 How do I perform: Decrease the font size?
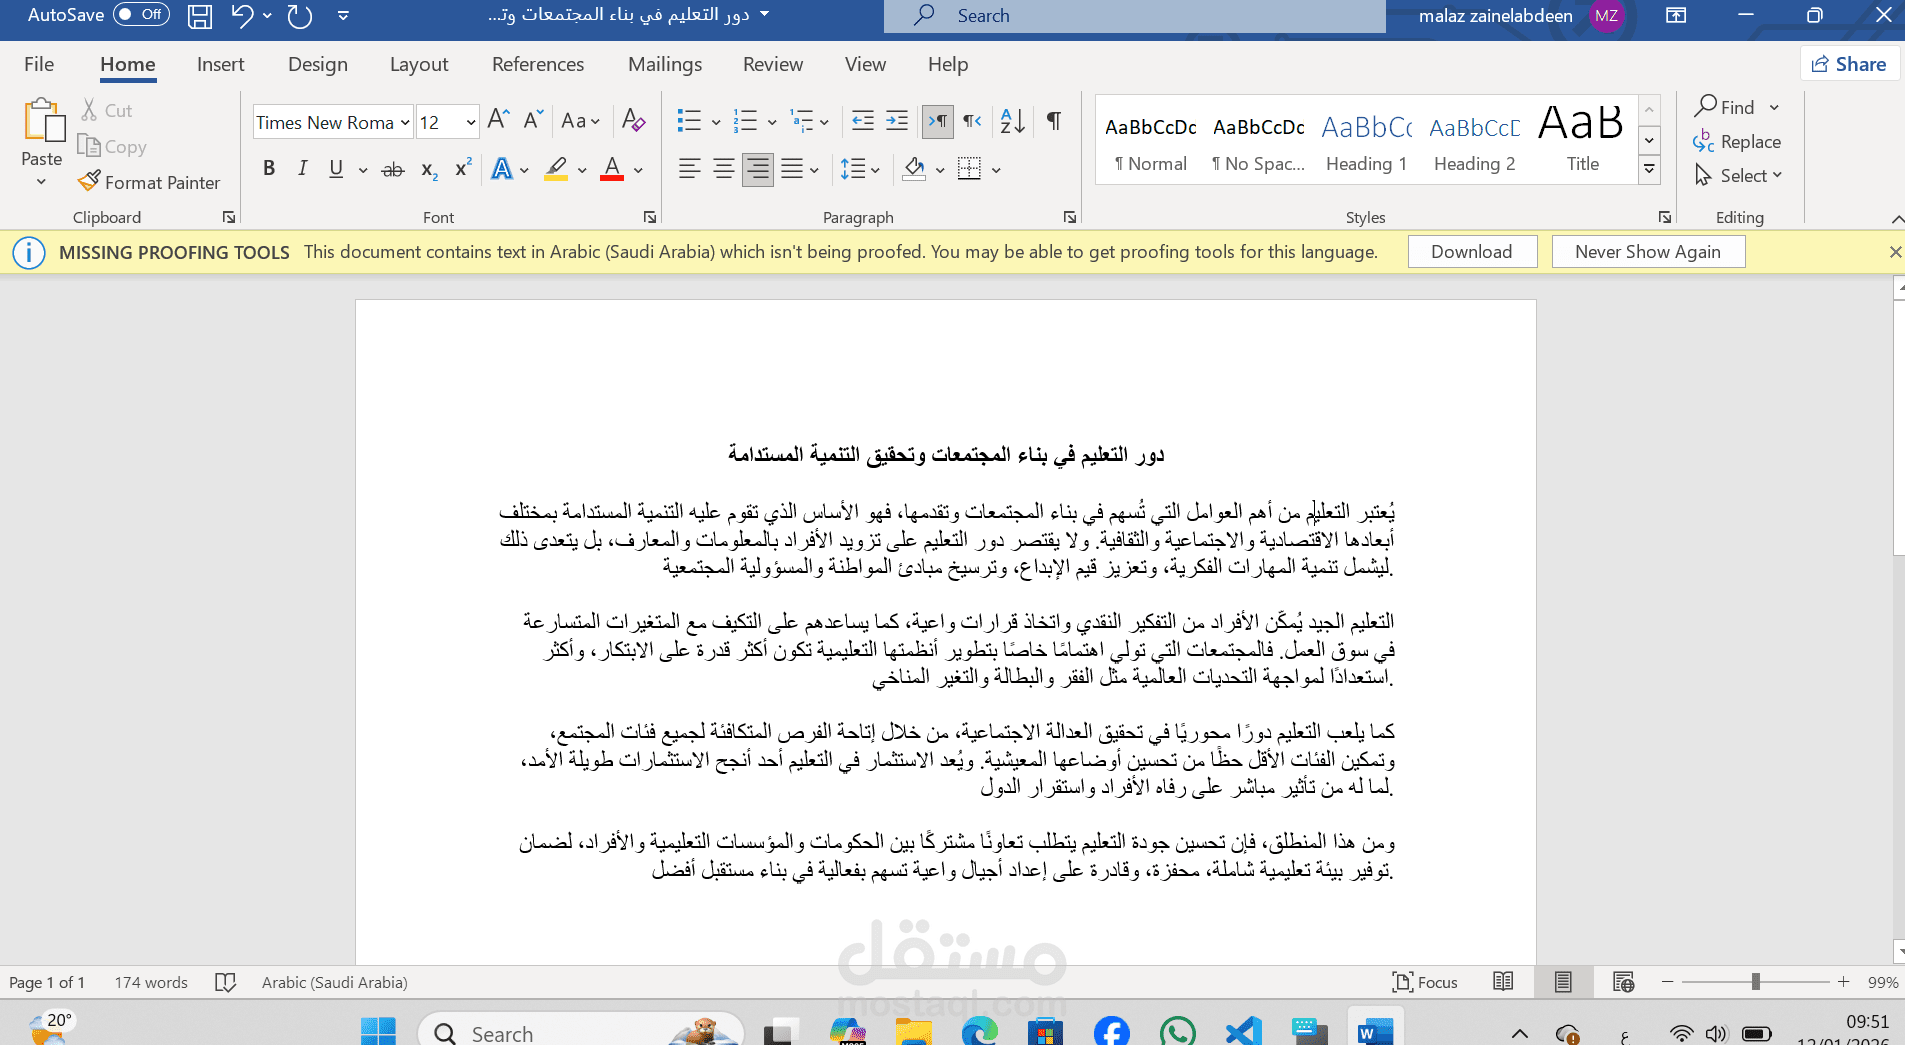534,121
